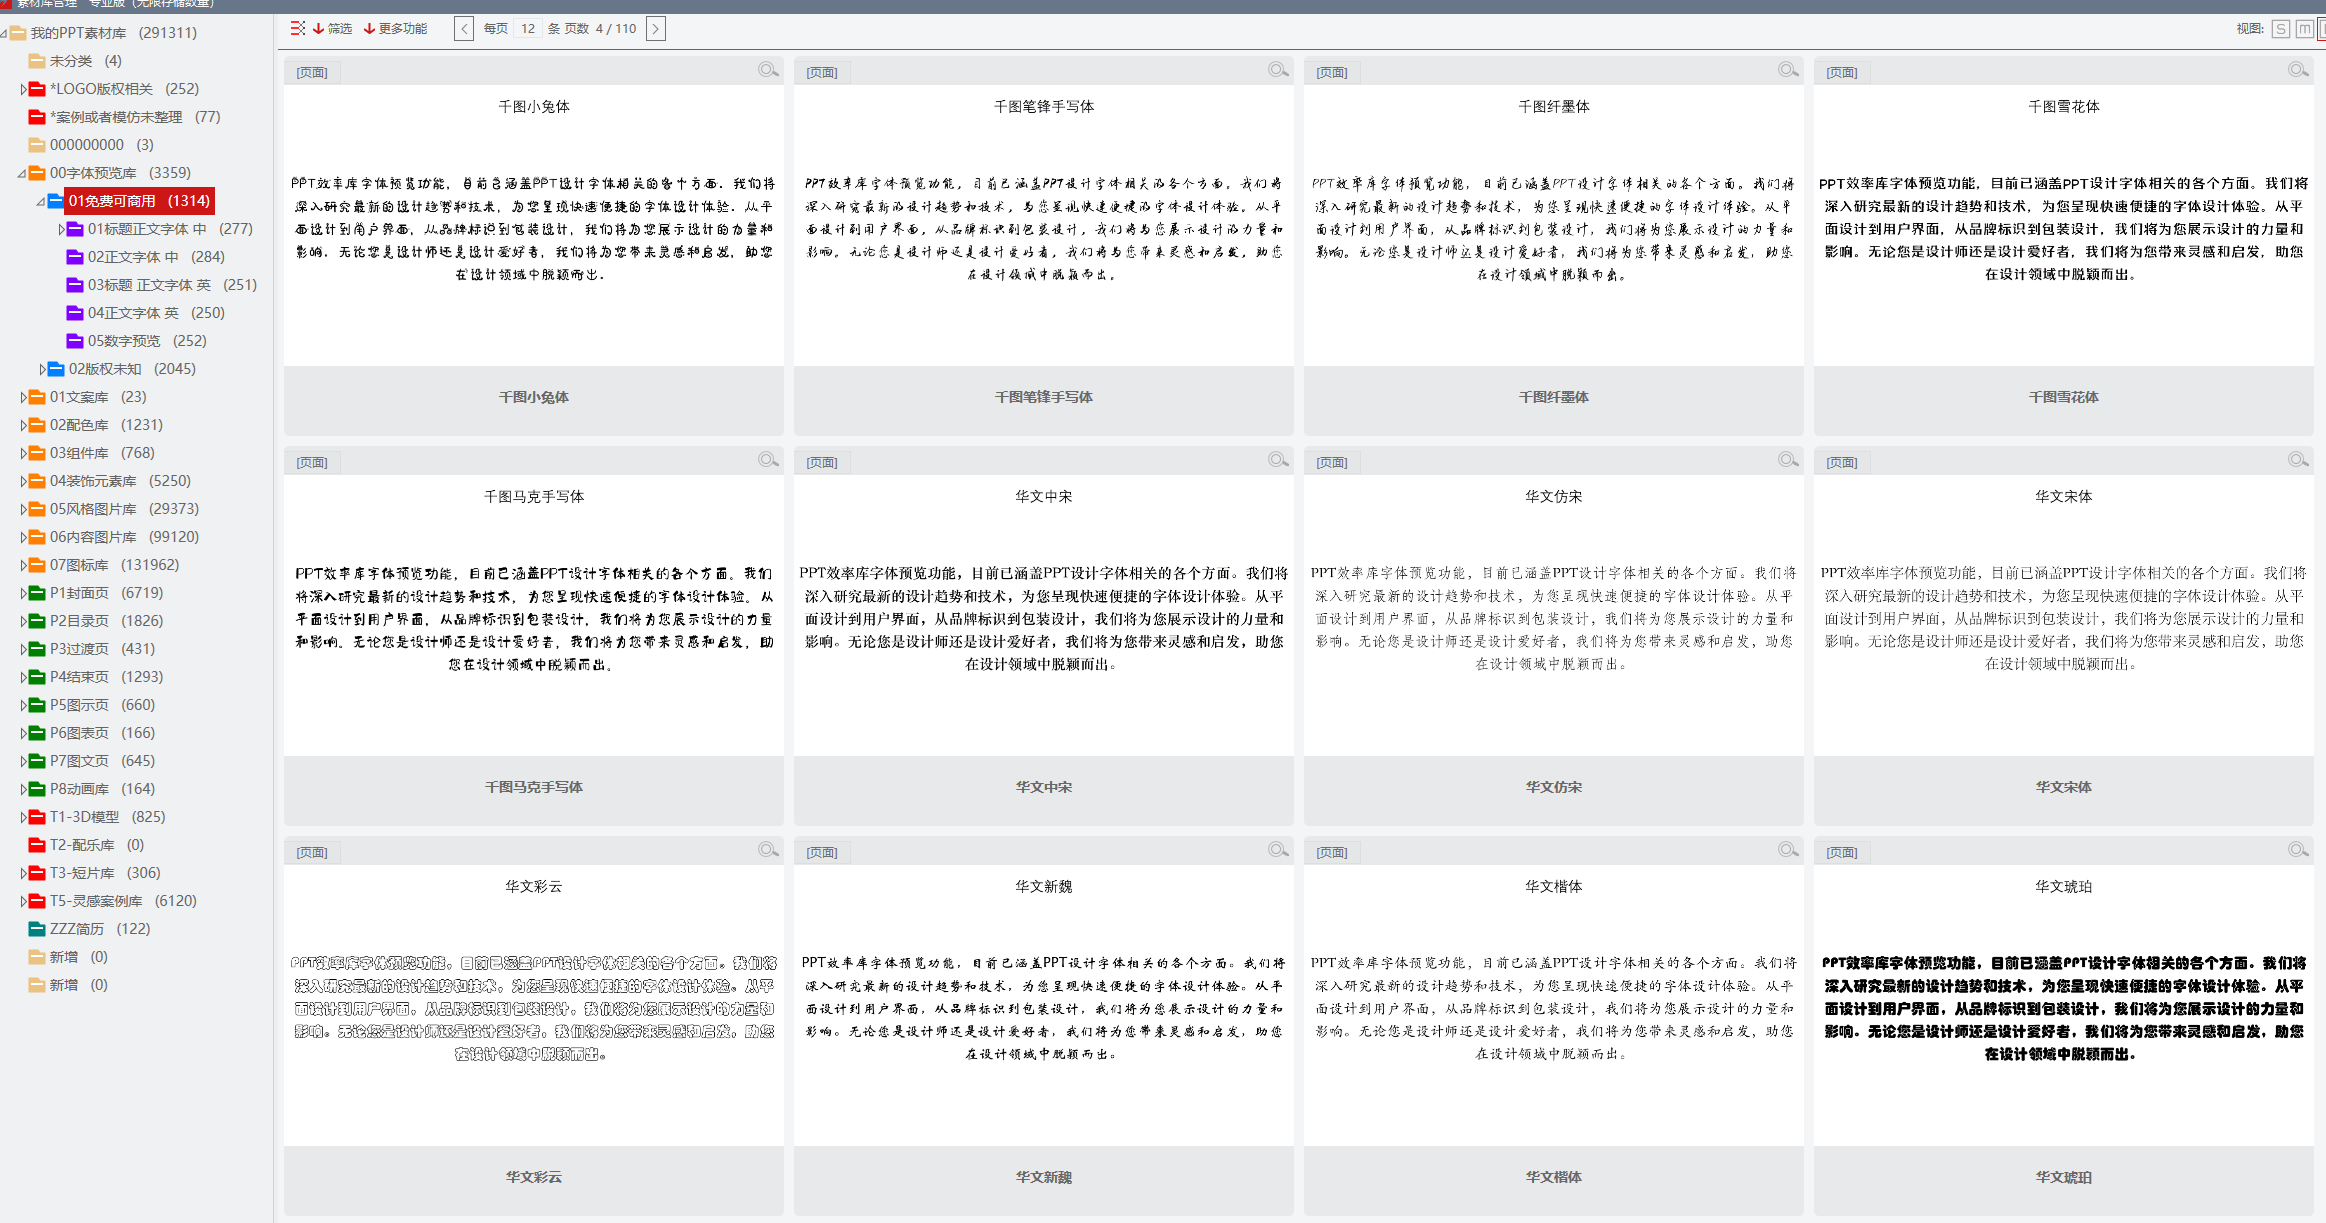
Task: Select the 未分类 folder
Action: coord(86,61)
